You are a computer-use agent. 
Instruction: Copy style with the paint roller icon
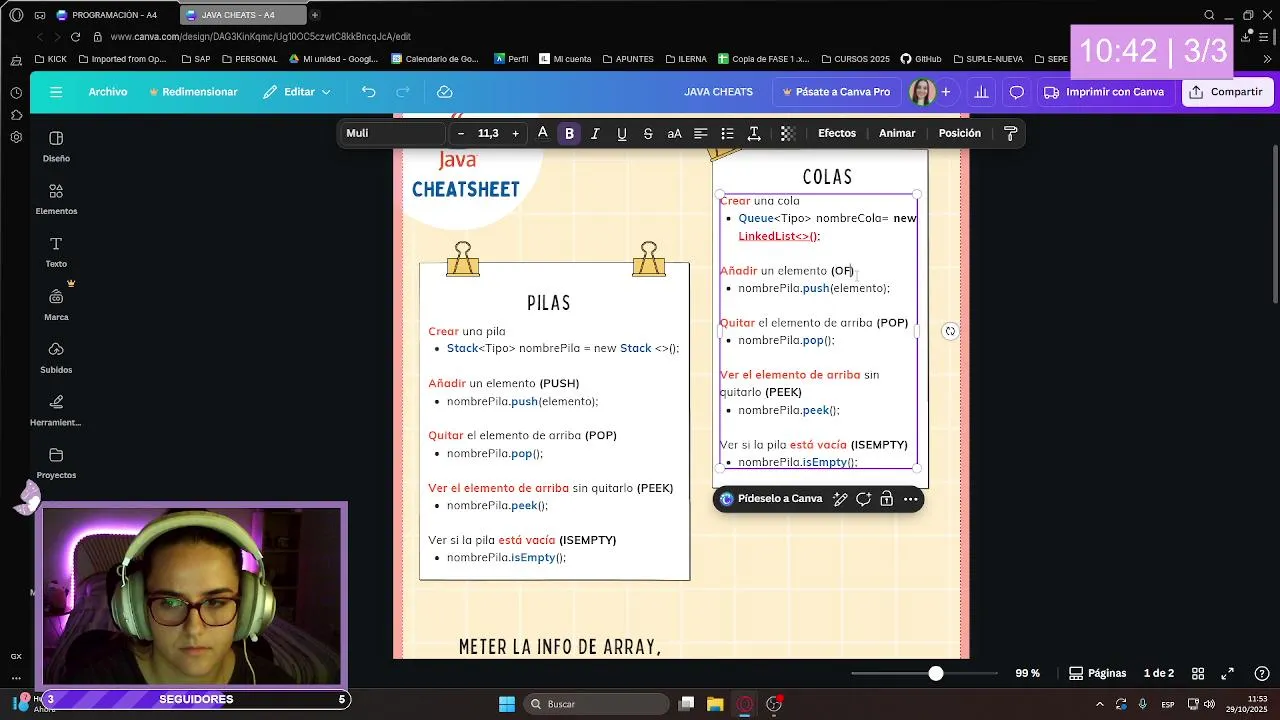point(1010,133)
